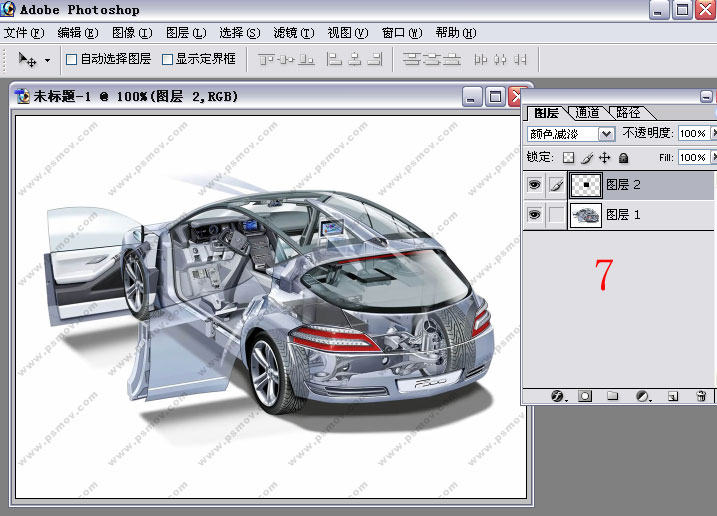Create a new layer set folder
Image resolution: width=717 pixels, height=516 pixels.
[613, 396]
